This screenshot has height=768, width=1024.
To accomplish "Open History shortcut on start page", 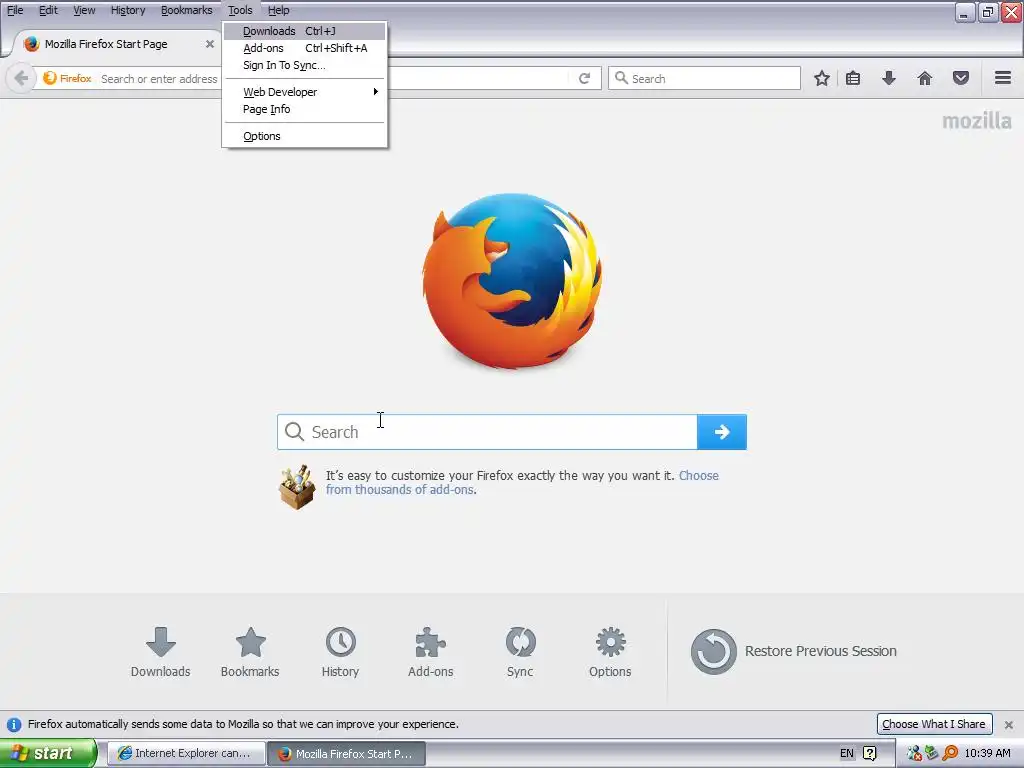I will pyautogui.click(x=340, y=652).
